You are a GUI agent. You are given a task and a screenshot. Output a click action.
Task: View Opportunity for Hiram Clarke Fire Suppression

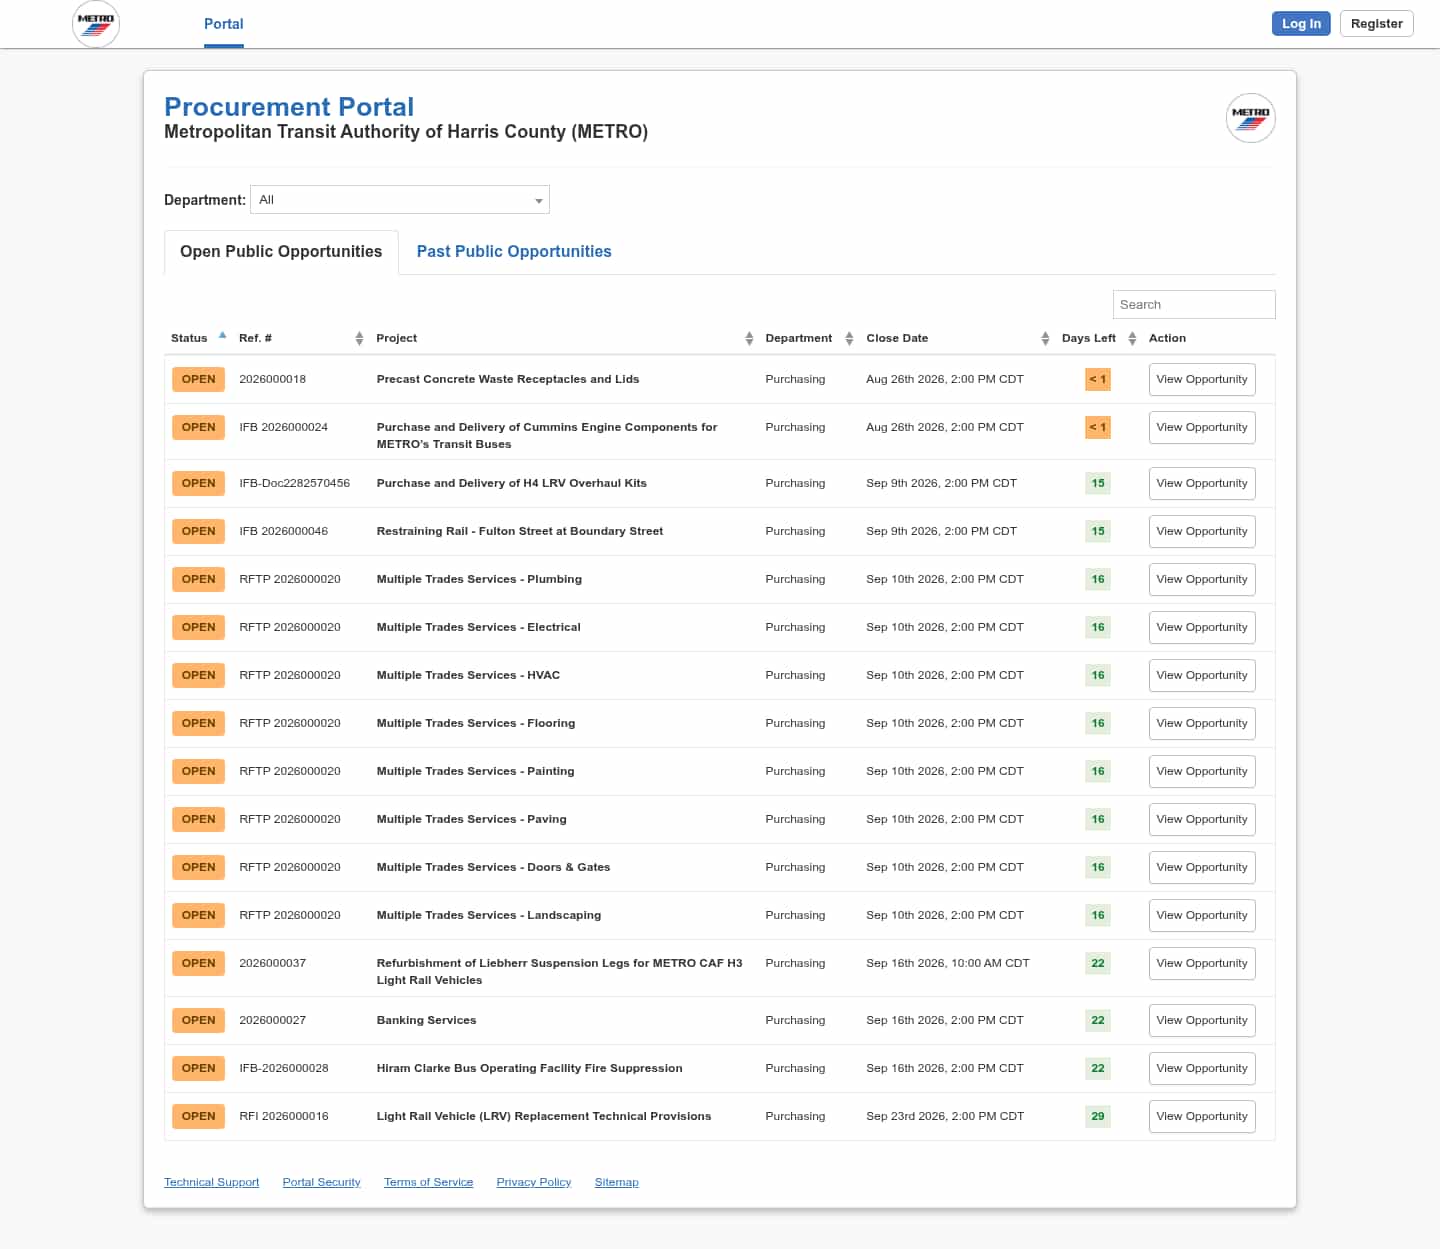(x=1202, y=1069)
